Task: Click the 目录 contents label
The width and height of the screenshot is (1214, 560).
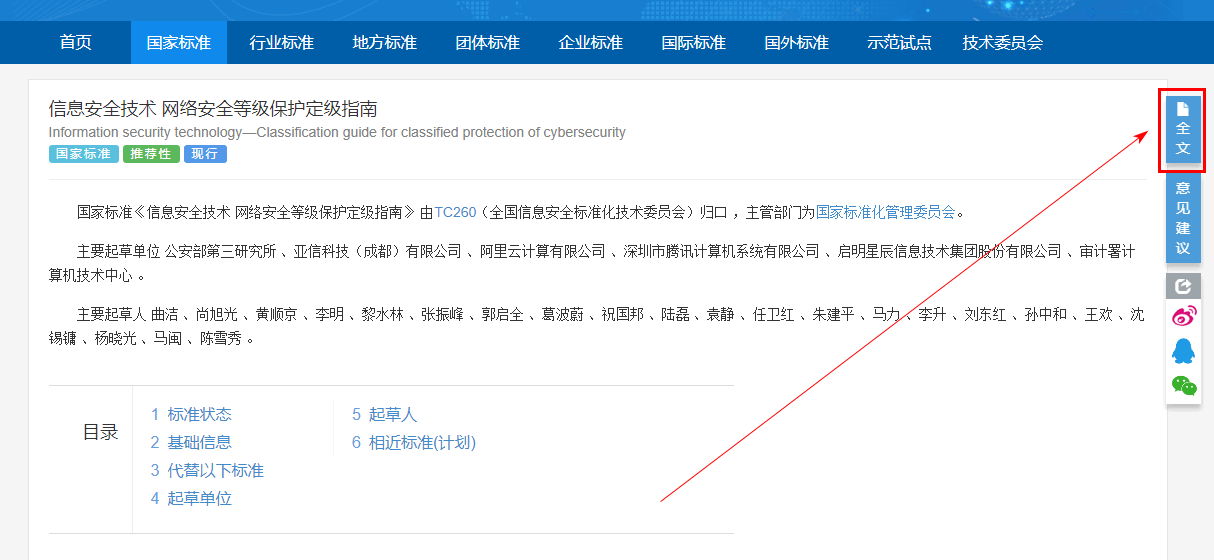Action: 100,432
